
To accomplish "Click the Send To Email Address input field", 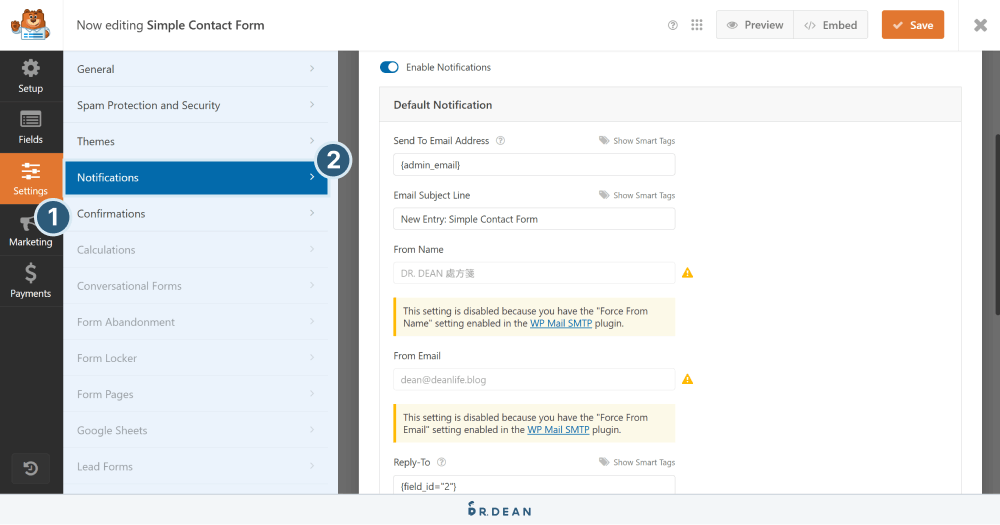I will coord(534,165).
